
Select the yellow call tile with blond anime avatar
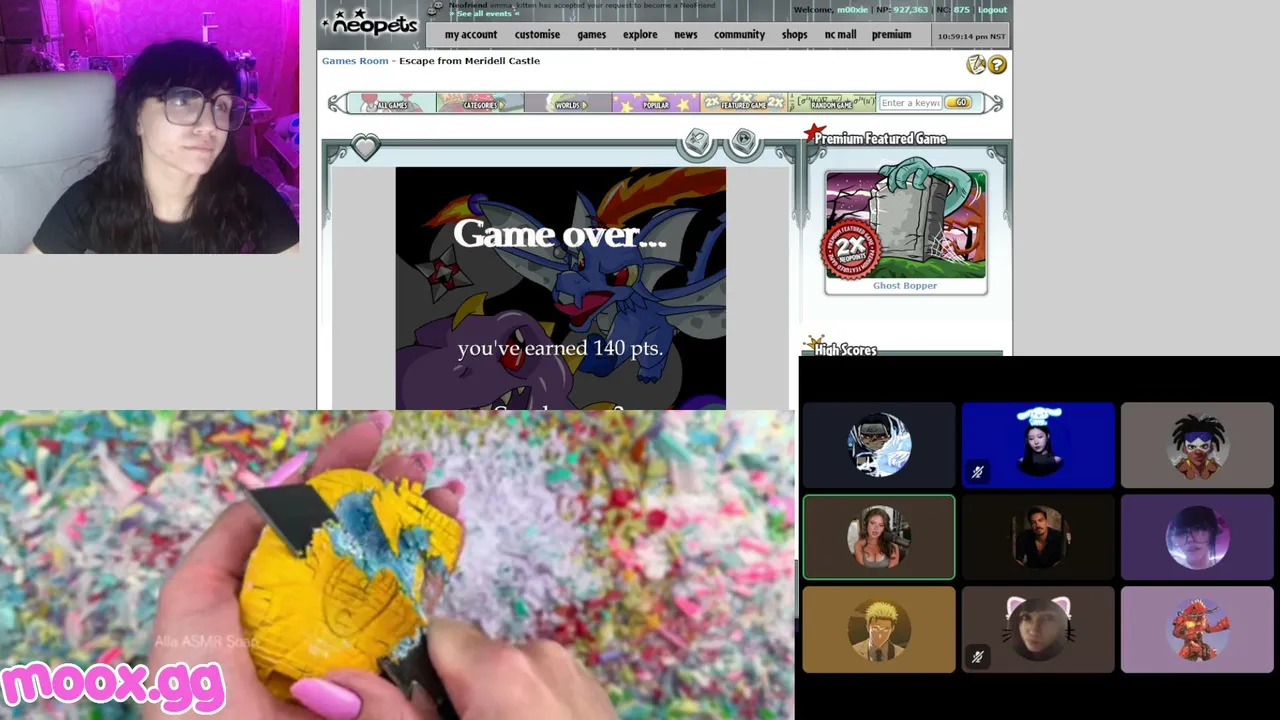tap(879, 629)
